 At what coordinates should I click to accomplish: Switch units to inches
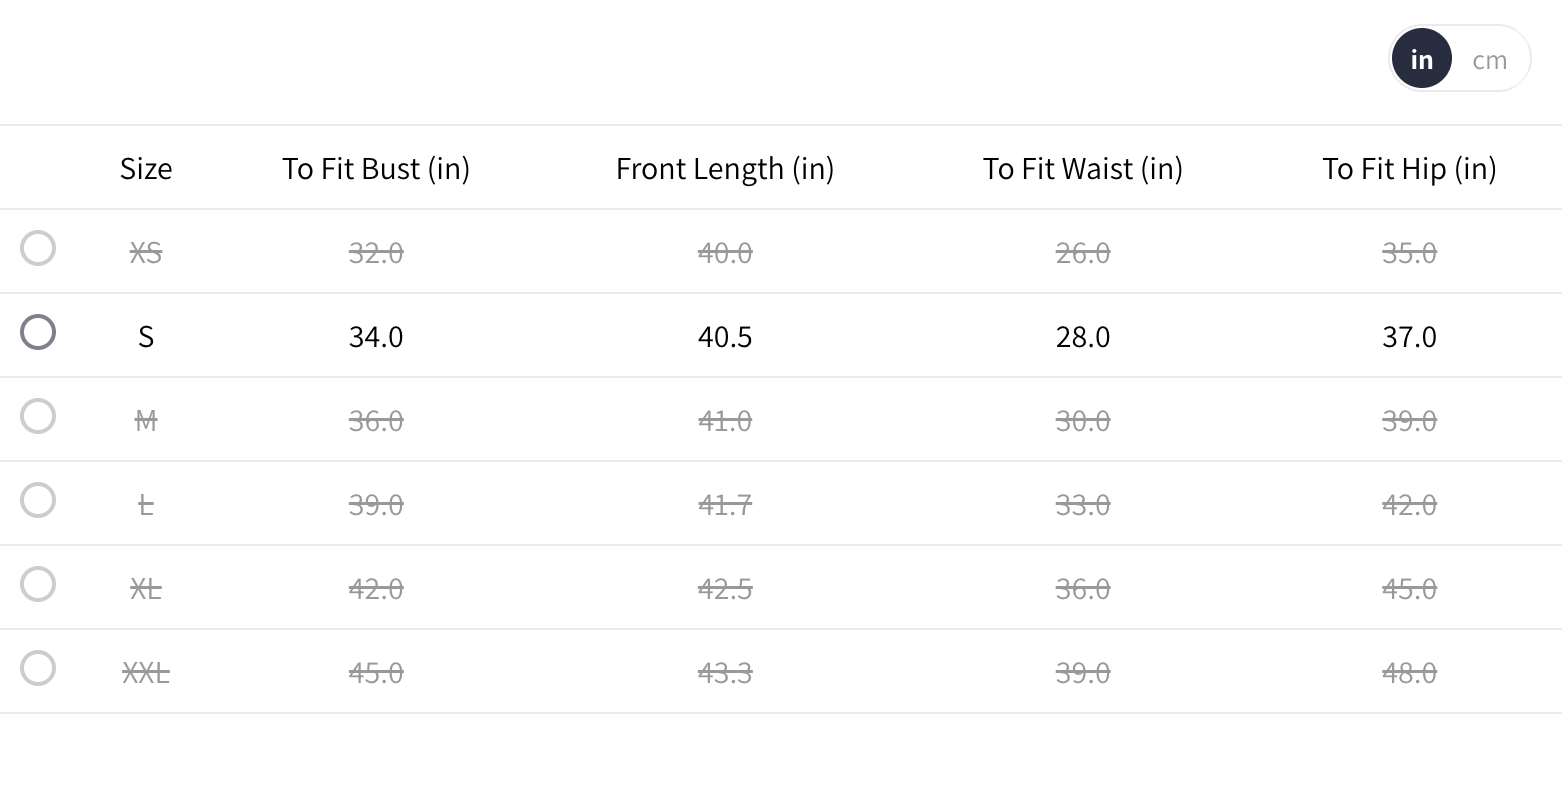[1421, 60]
